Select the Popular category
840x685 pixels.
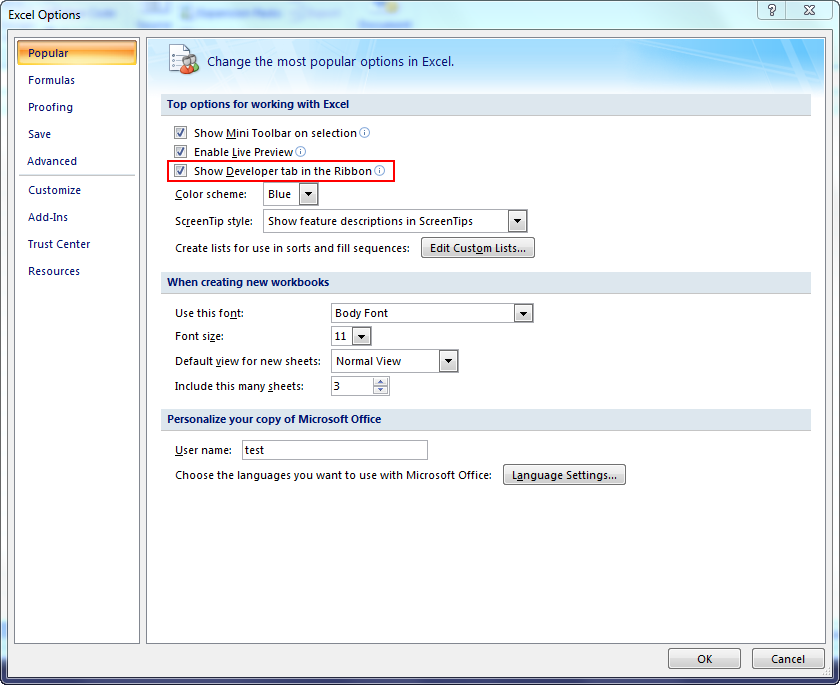pyautogui.click(x=77, y=53)
